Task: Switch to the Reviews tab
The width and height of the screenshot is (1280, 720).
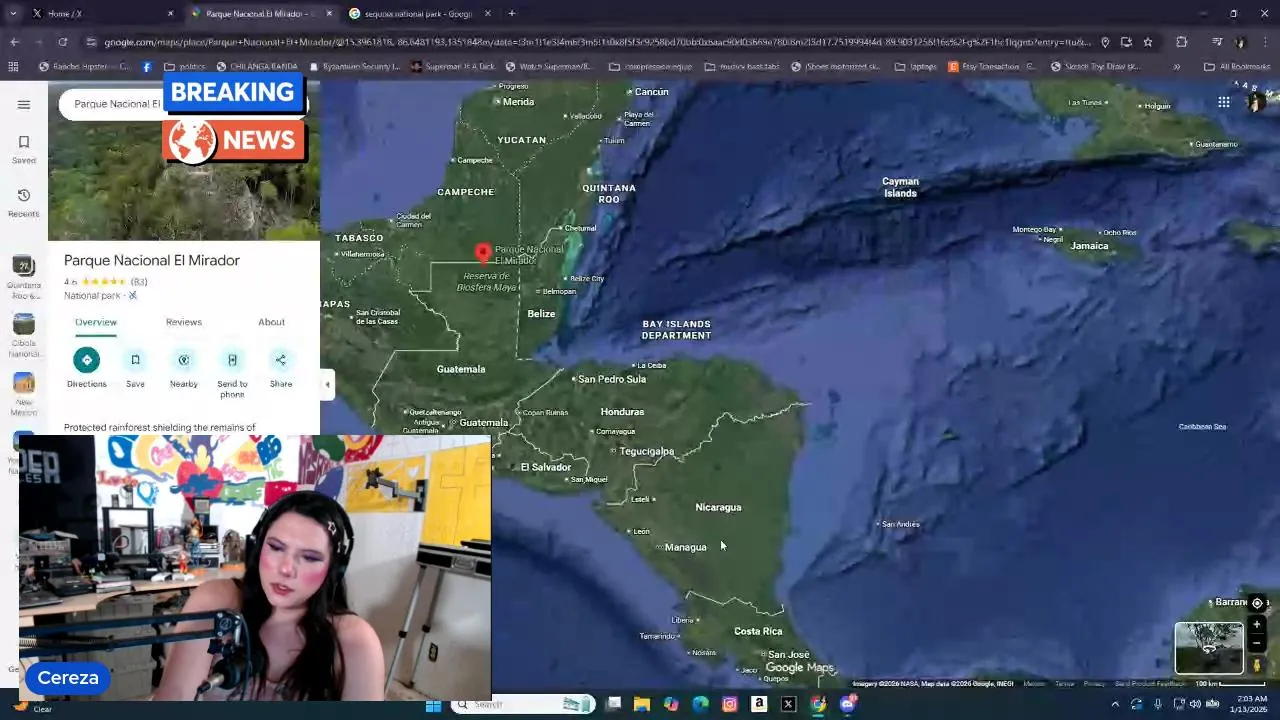Action: point(184,322)
